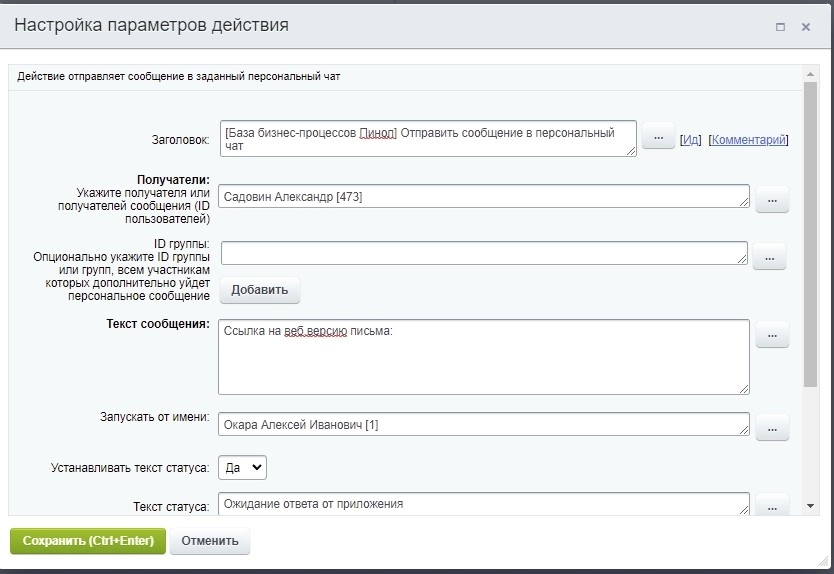Click ellipsis button beside ID группы field
This screenshot has width=834, height=574.
click(x=769, y=257)
